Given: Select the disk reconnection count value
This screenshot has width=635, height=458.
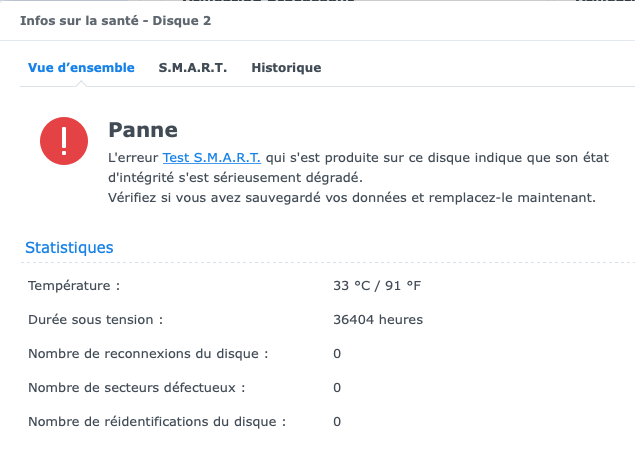Looking at the screenshot, I should (x=337, y=354).
